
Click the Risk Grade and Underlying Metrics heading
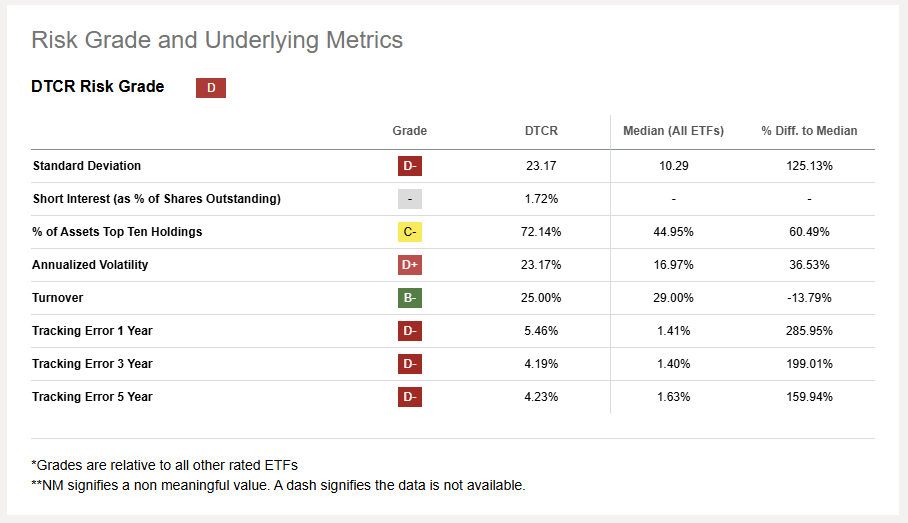tap(217, 40)
